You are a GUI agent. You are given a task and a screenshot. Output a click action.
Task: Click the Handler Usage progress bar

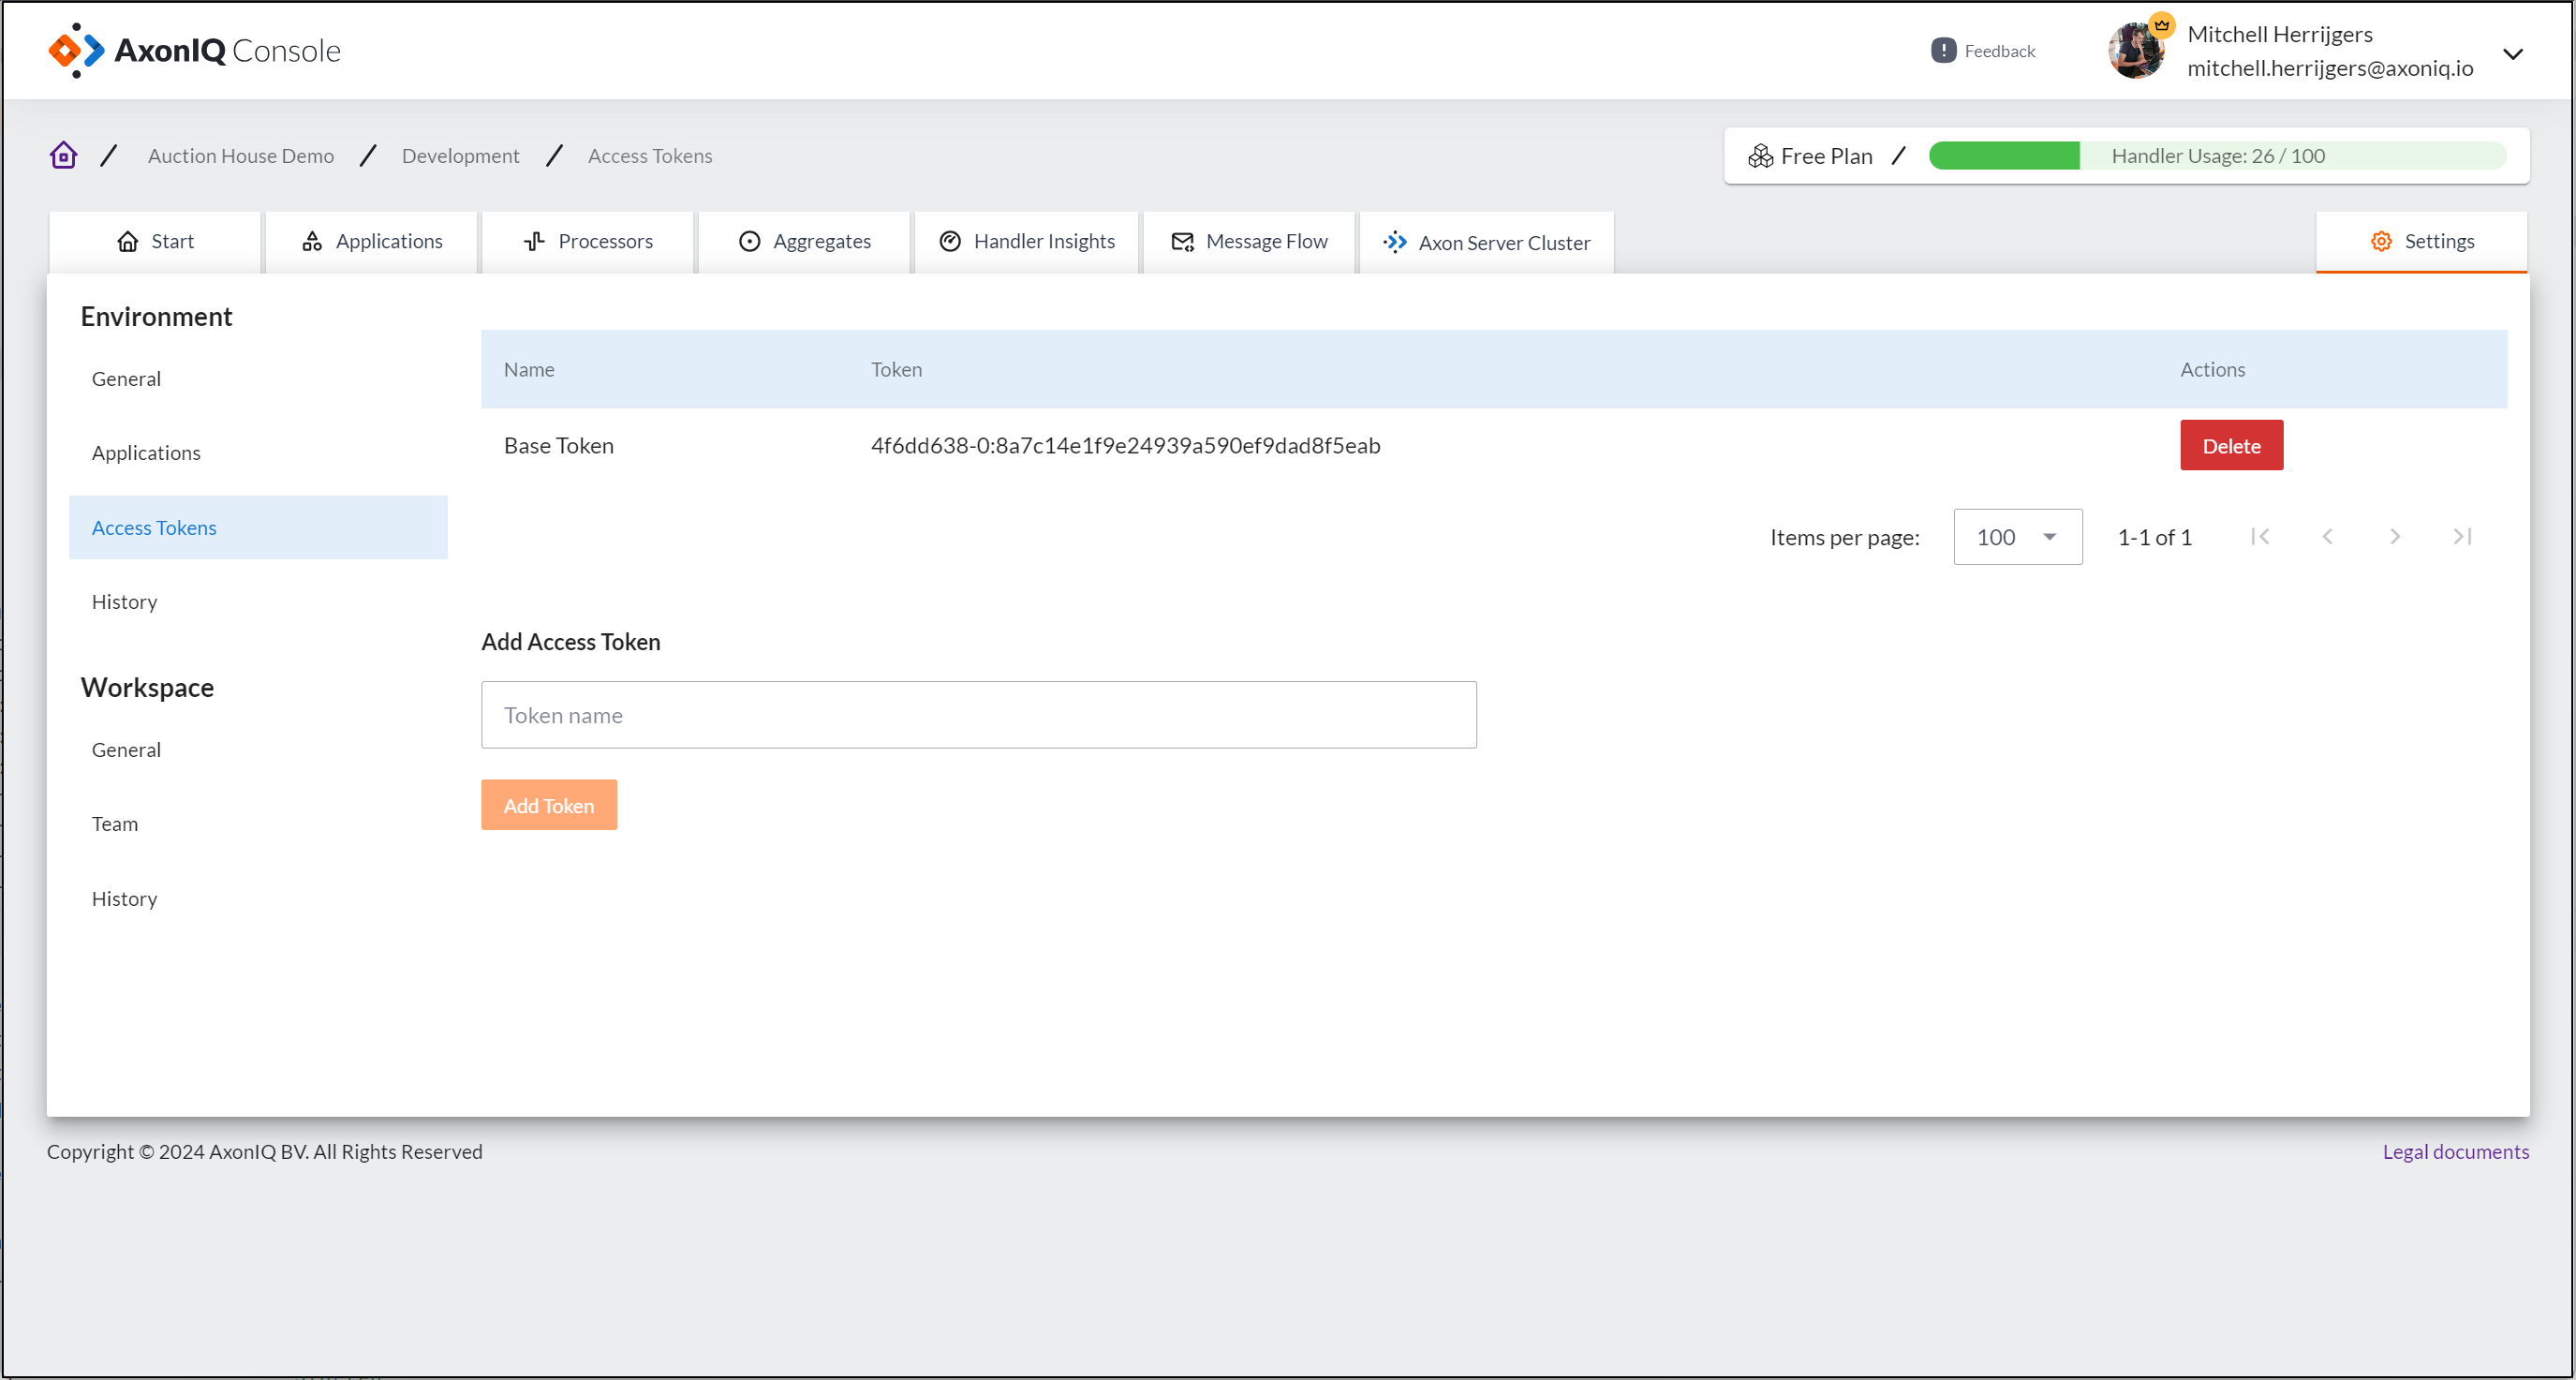pyautogui.click(x=2217, y=155)
